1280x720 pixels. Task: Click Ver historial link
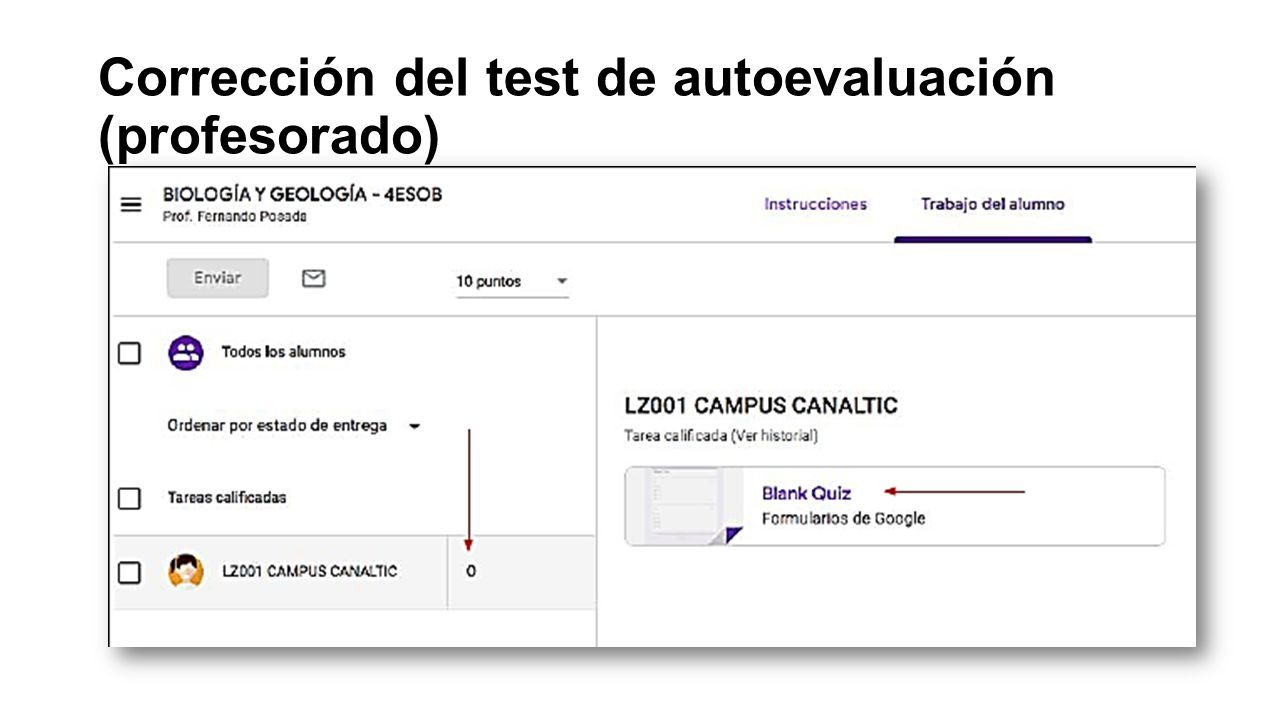click(x=775, y=436)
